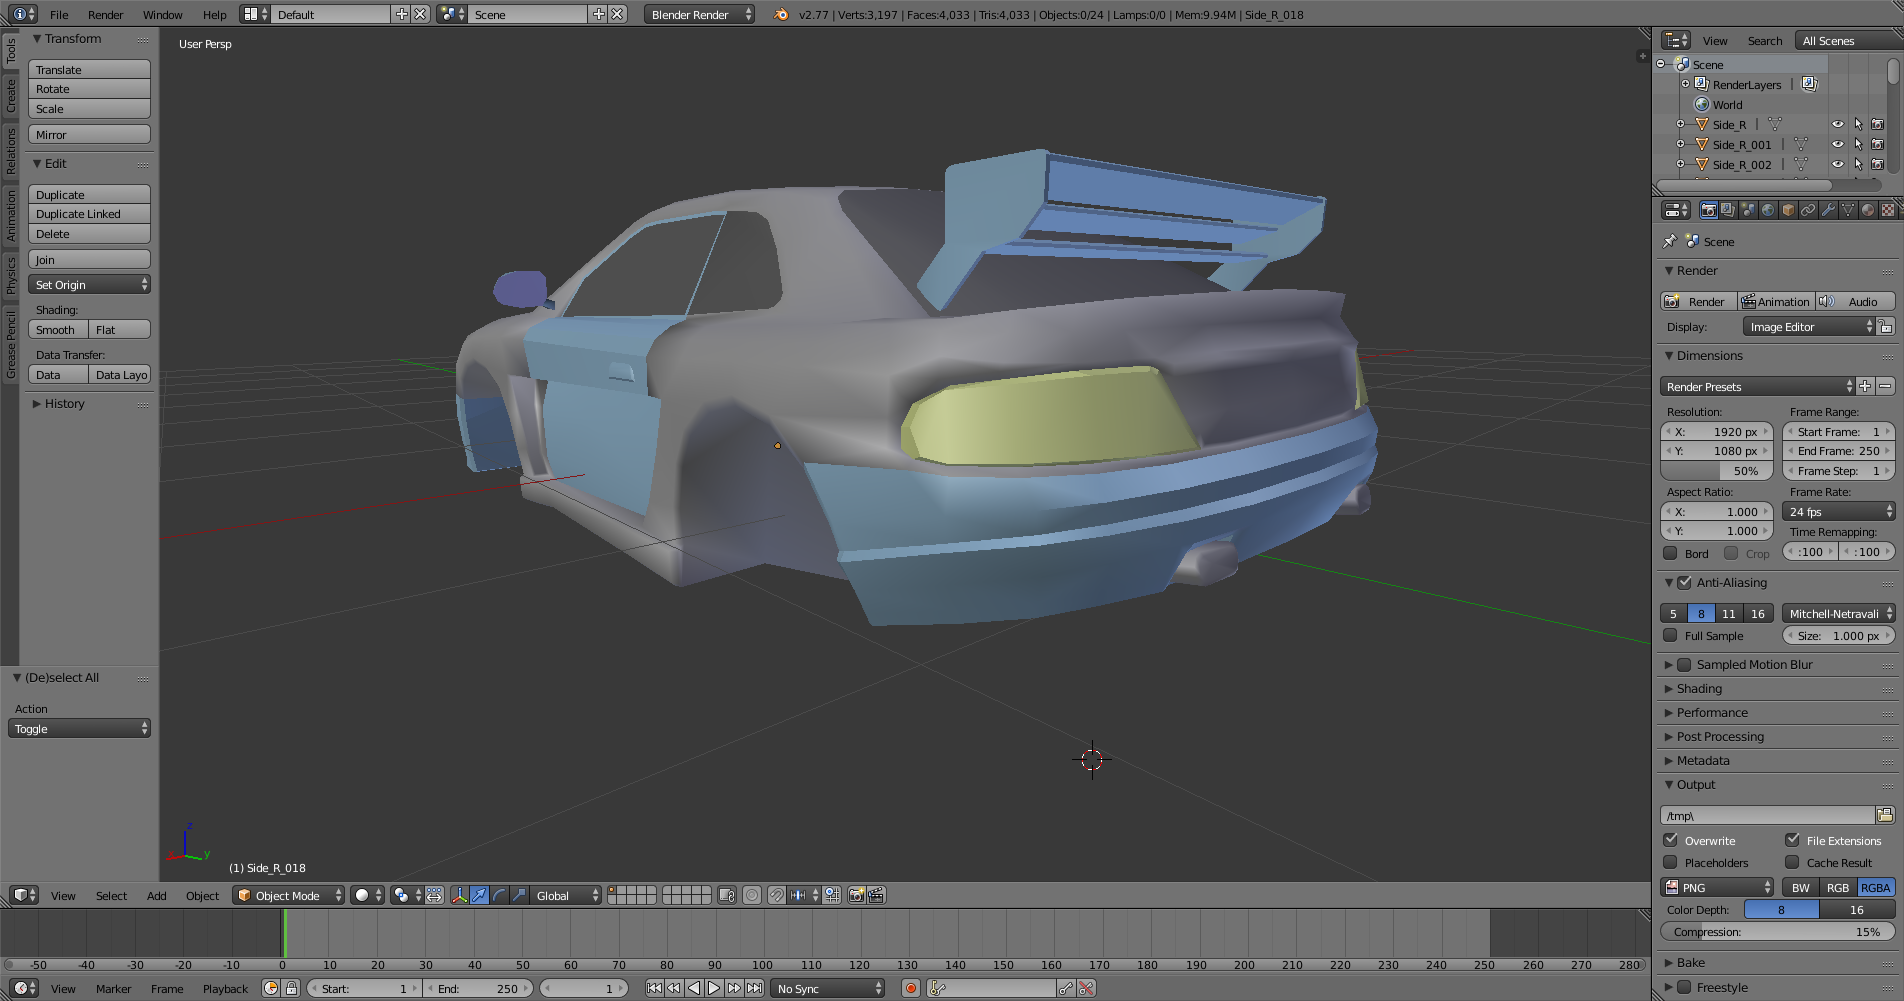Open the Object Mode dropdown
Screen dimensions: 1904x1001
(289, 895)
